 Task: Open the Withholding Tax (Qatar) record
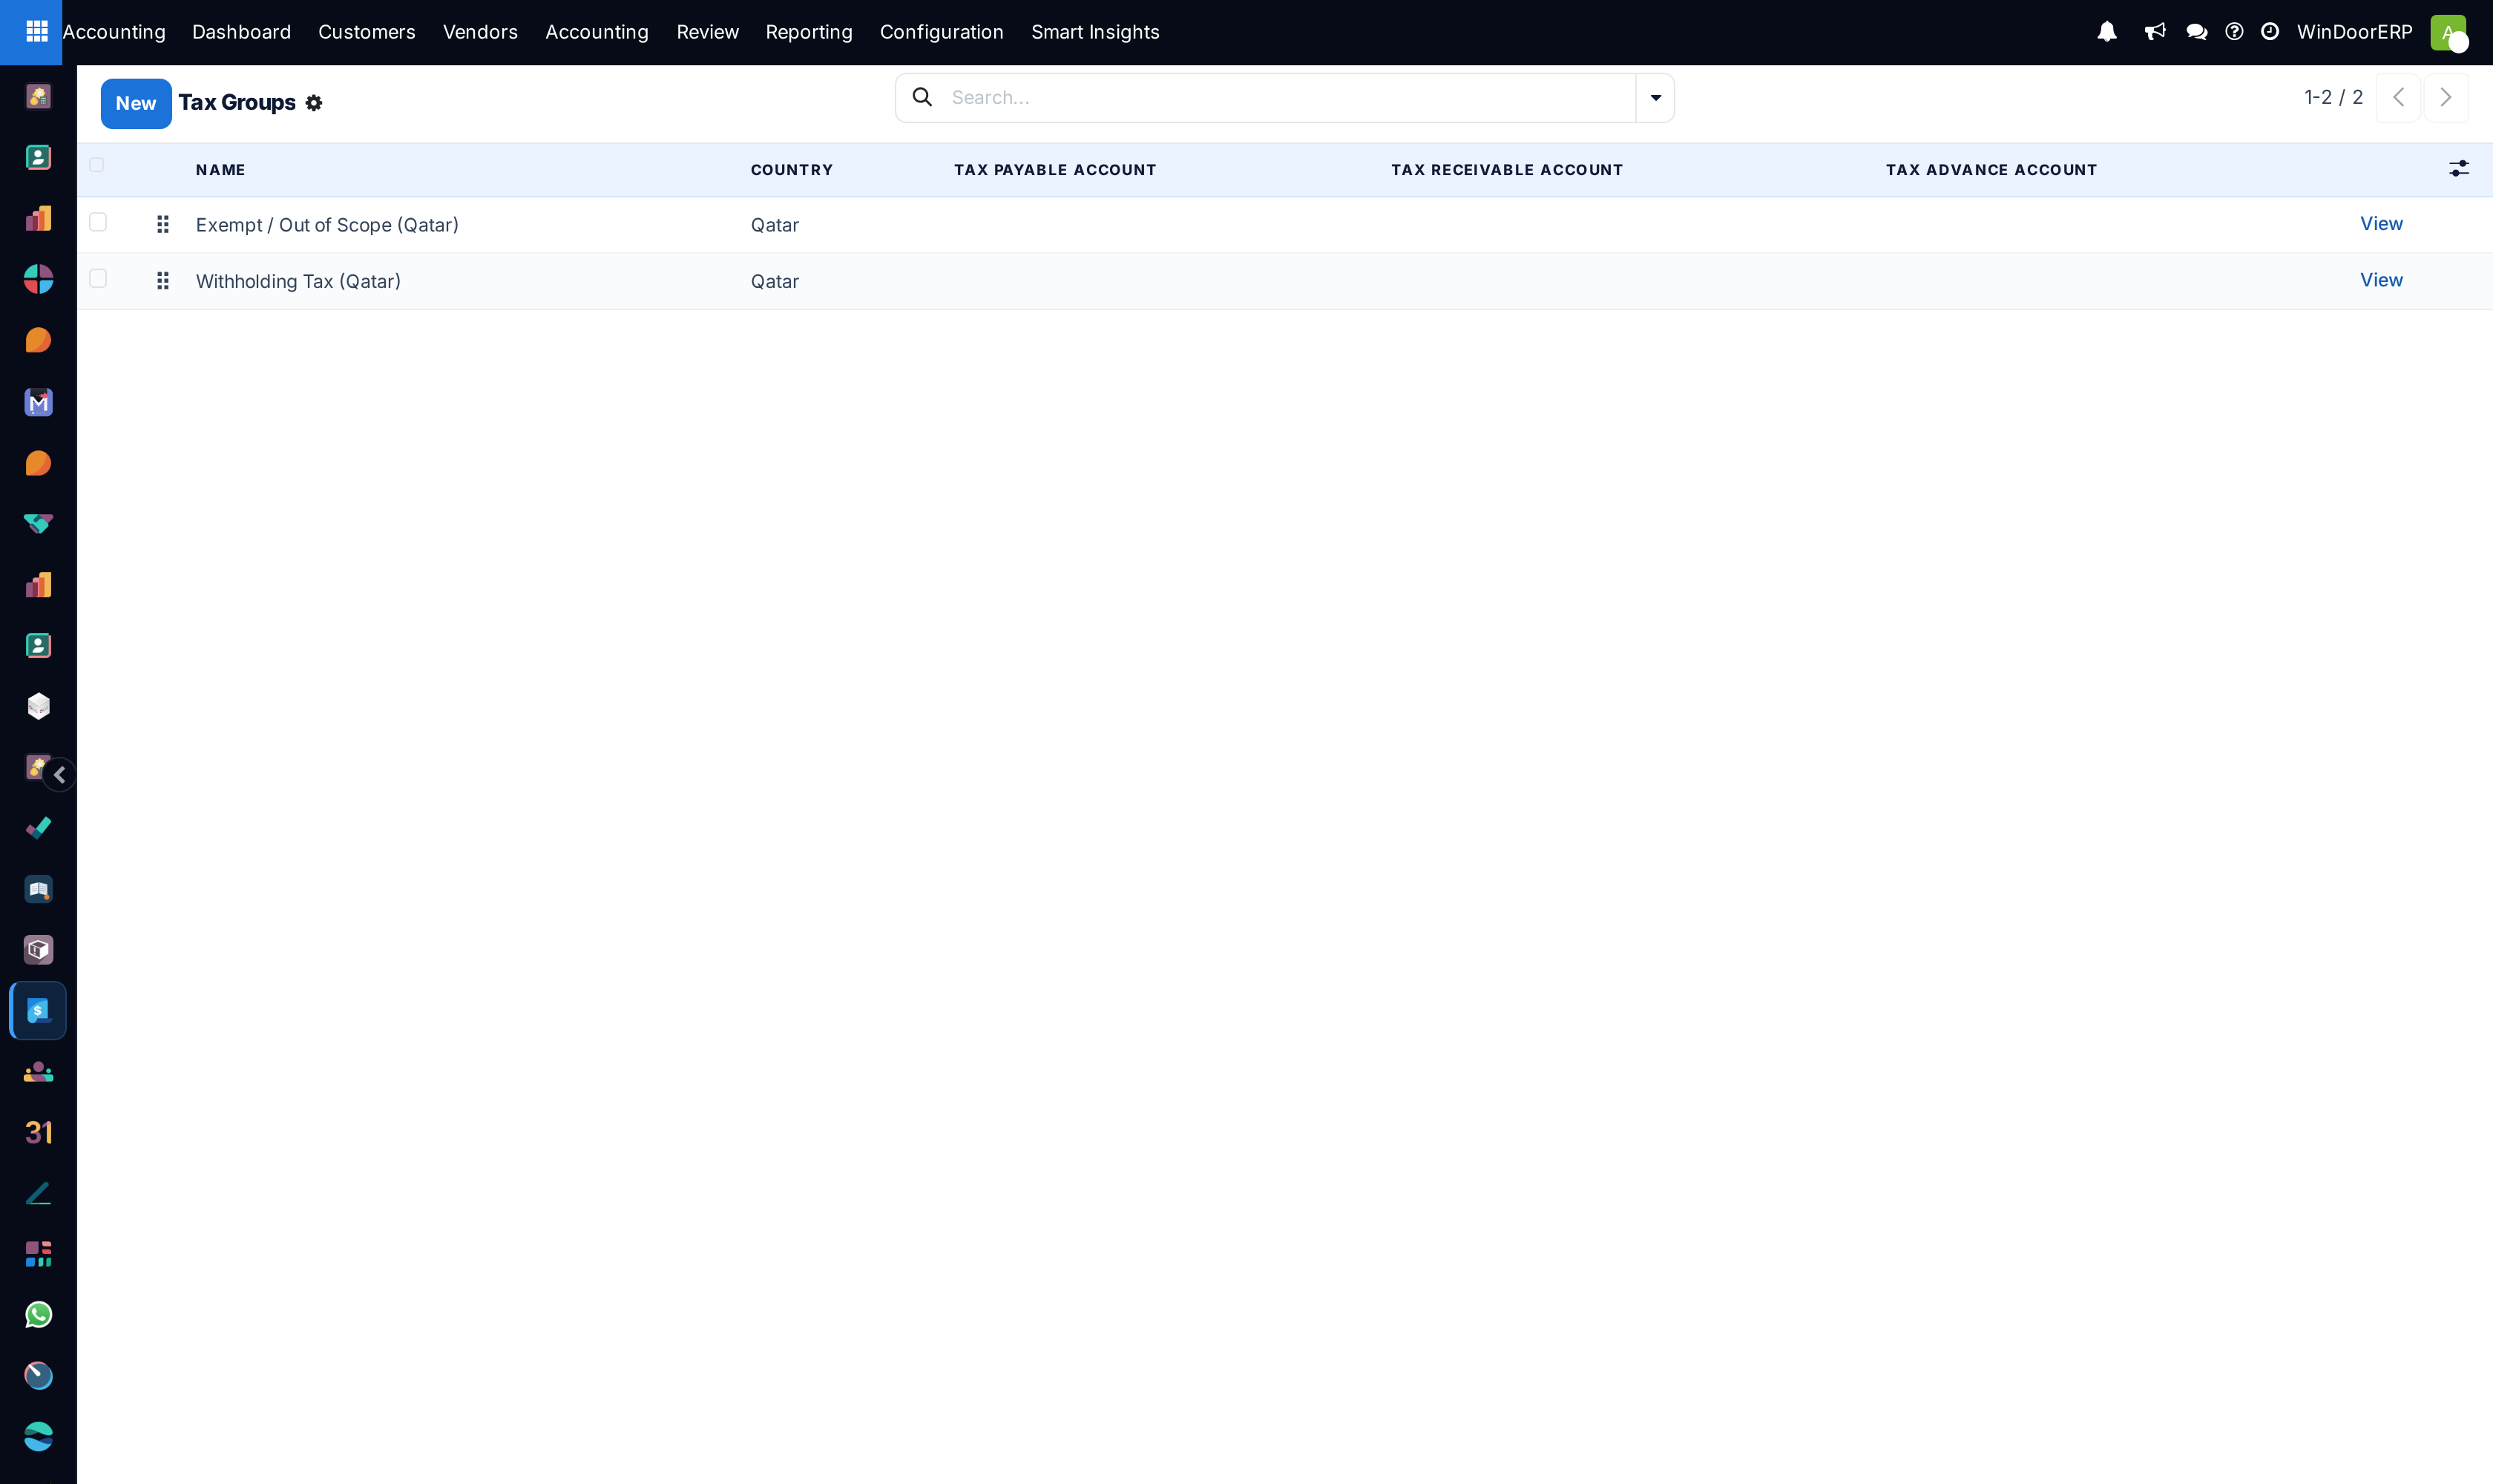(x=298, y=281)
